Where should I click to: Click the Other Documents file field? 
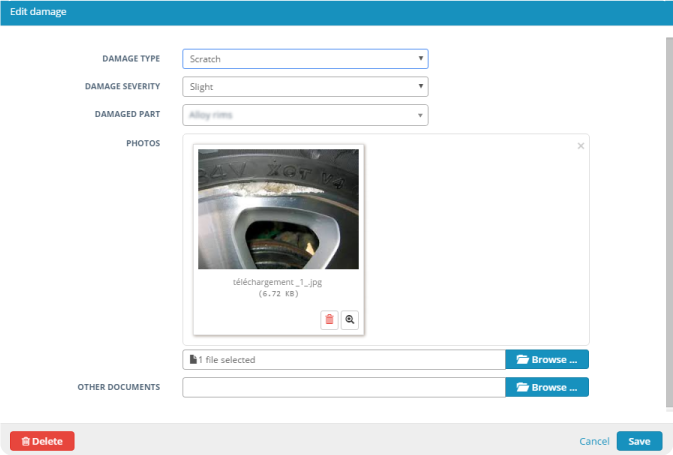pyautogui.click(x=343, y=387)
